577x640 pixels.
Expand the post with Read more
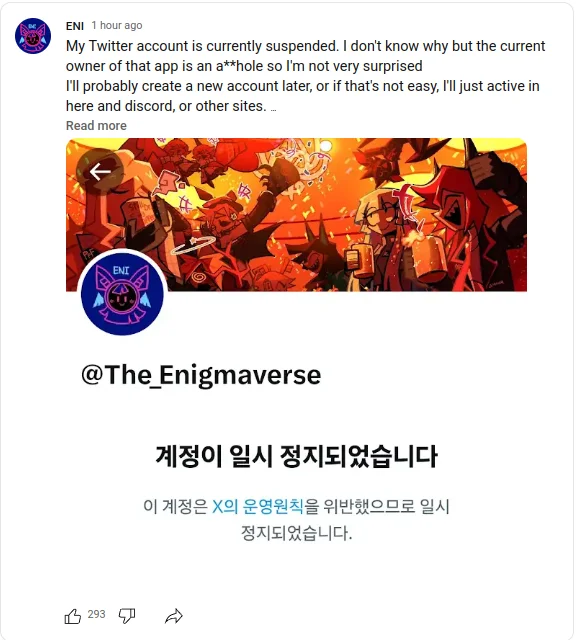pyautogui.click(x=96, y=125)
